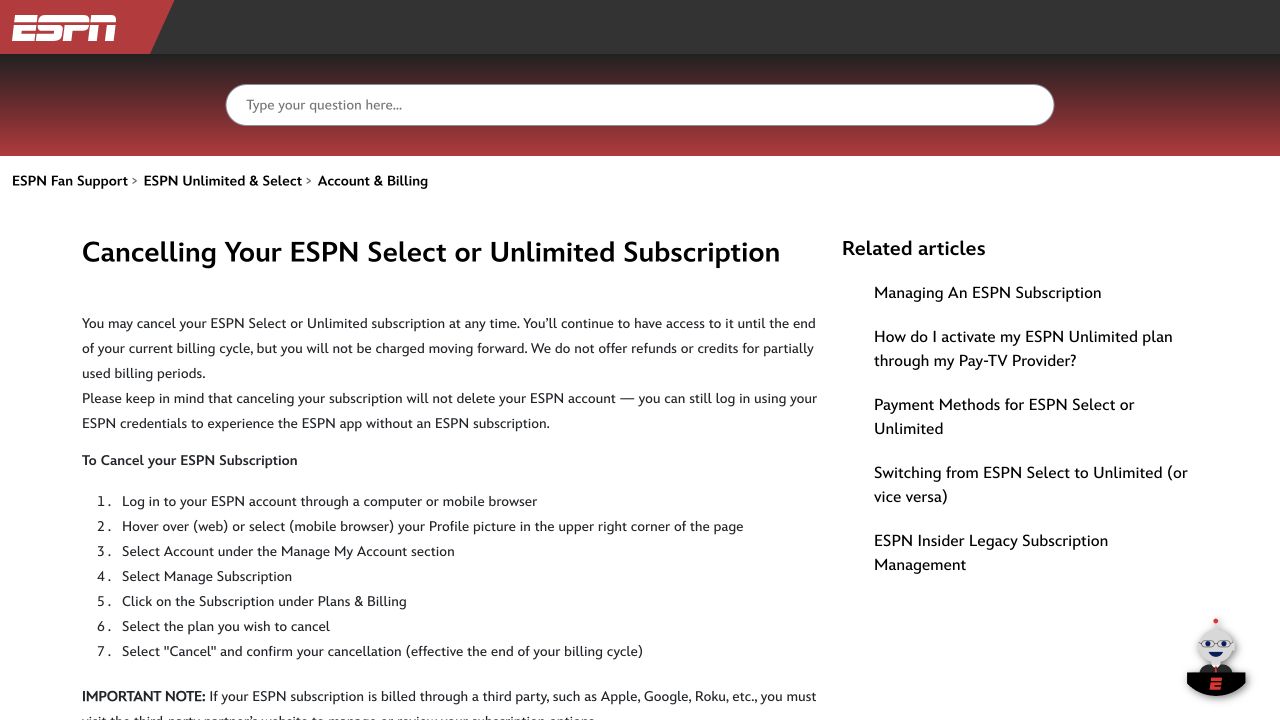Click step 'Select Account under the Manage My Account'

(288, 552)
